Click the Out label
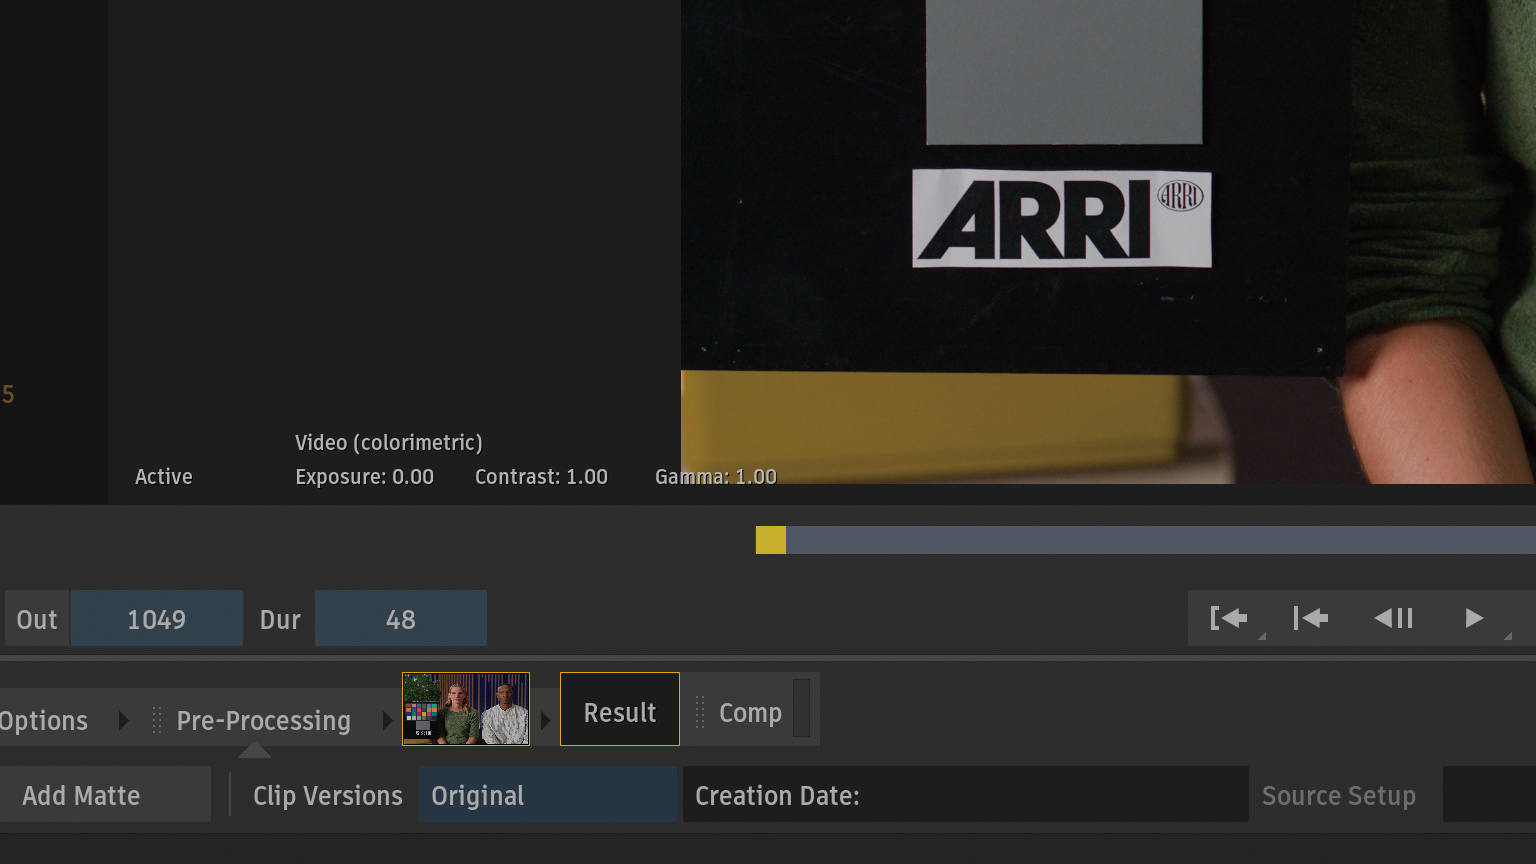Viewport: 1536px width, 864px height. [x=37, y=619]
